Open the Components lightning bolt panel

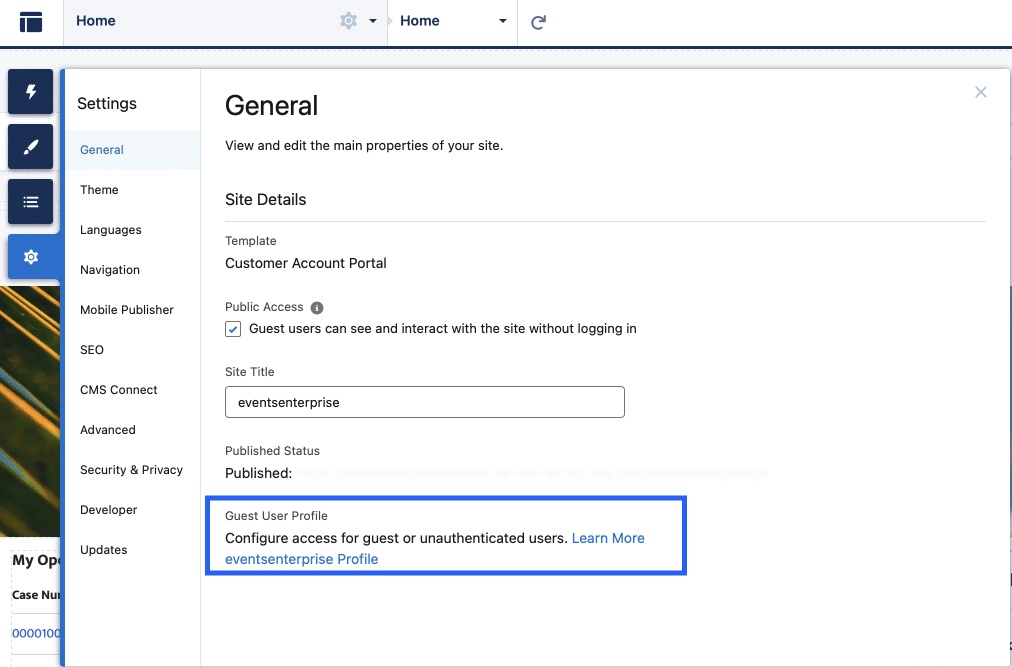(x=31, y=92)
